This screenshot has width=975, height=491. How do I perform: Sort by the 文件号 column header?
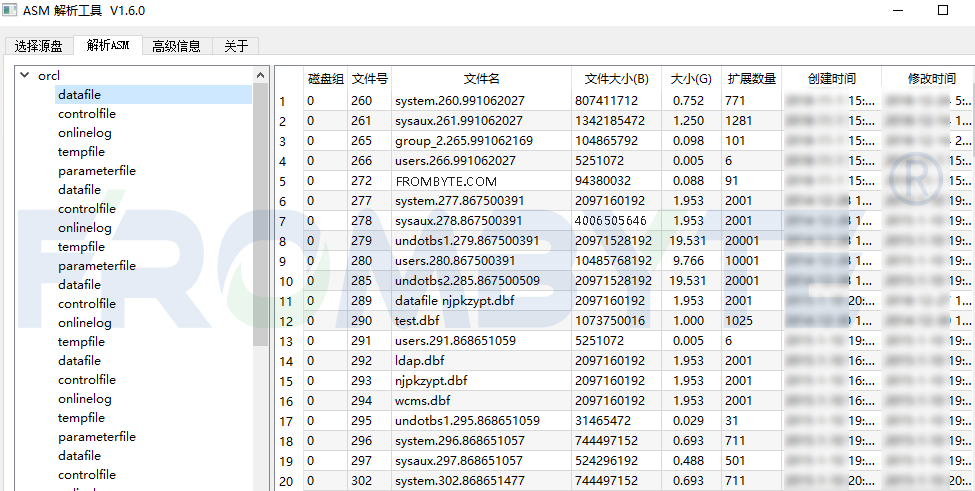[x=369, y=79]
